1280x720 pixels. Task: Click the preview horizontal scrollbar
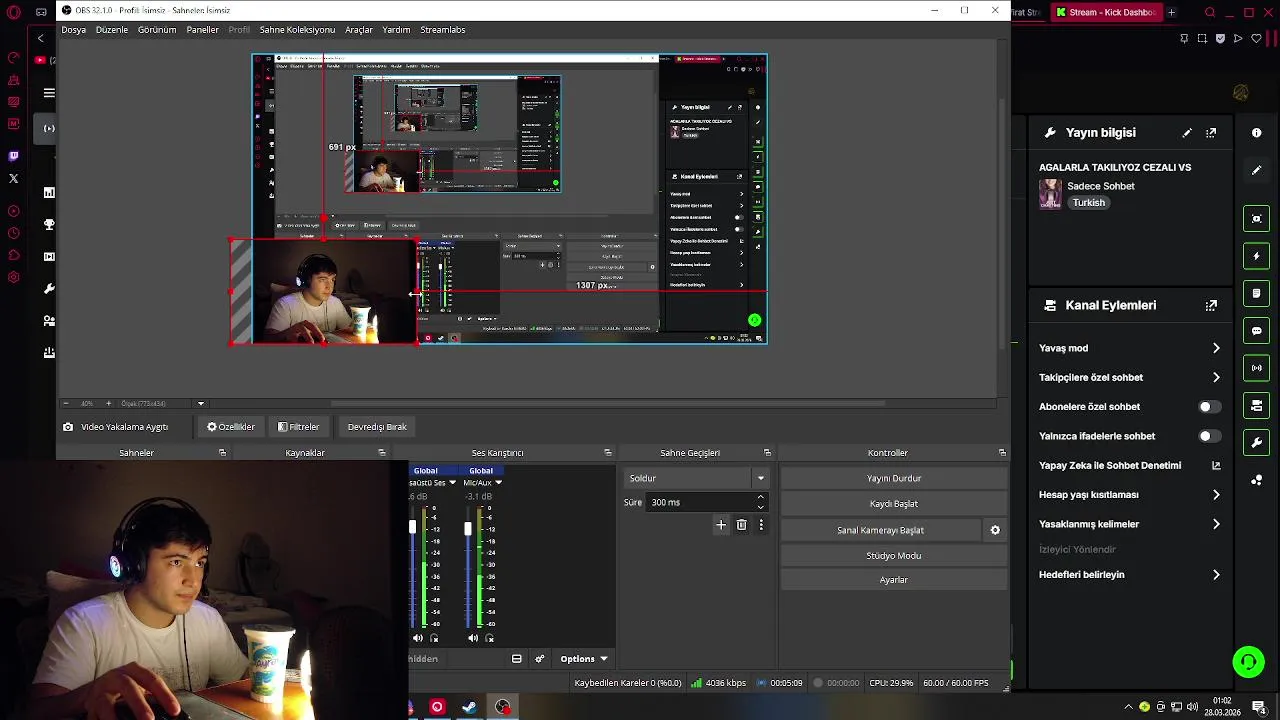click(x=607, y=404)
